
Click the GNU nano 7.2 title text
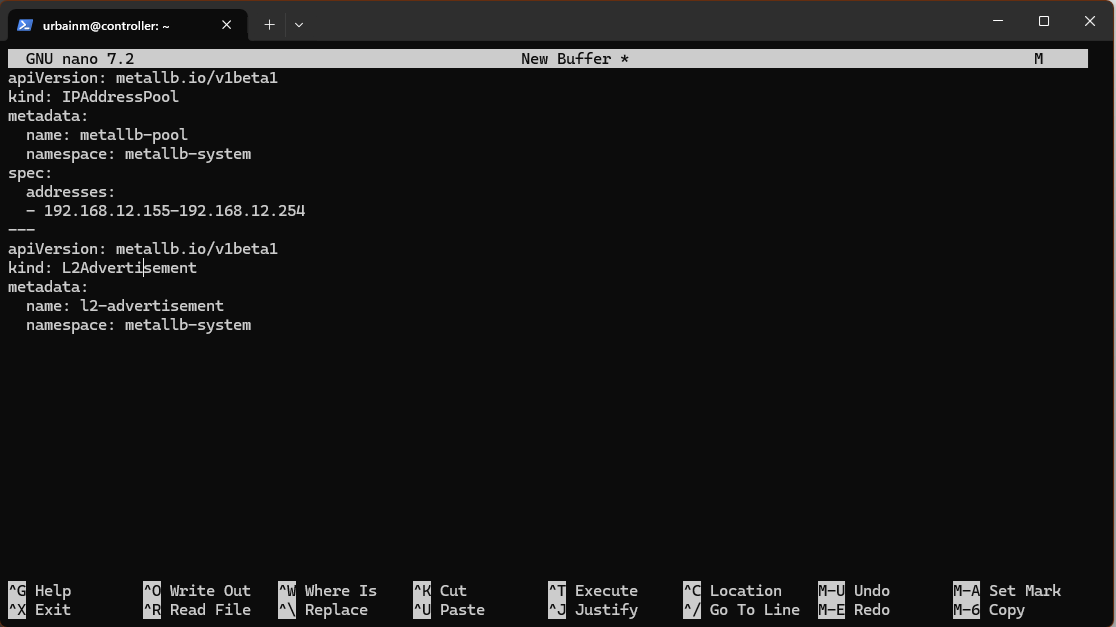(80, 59)
